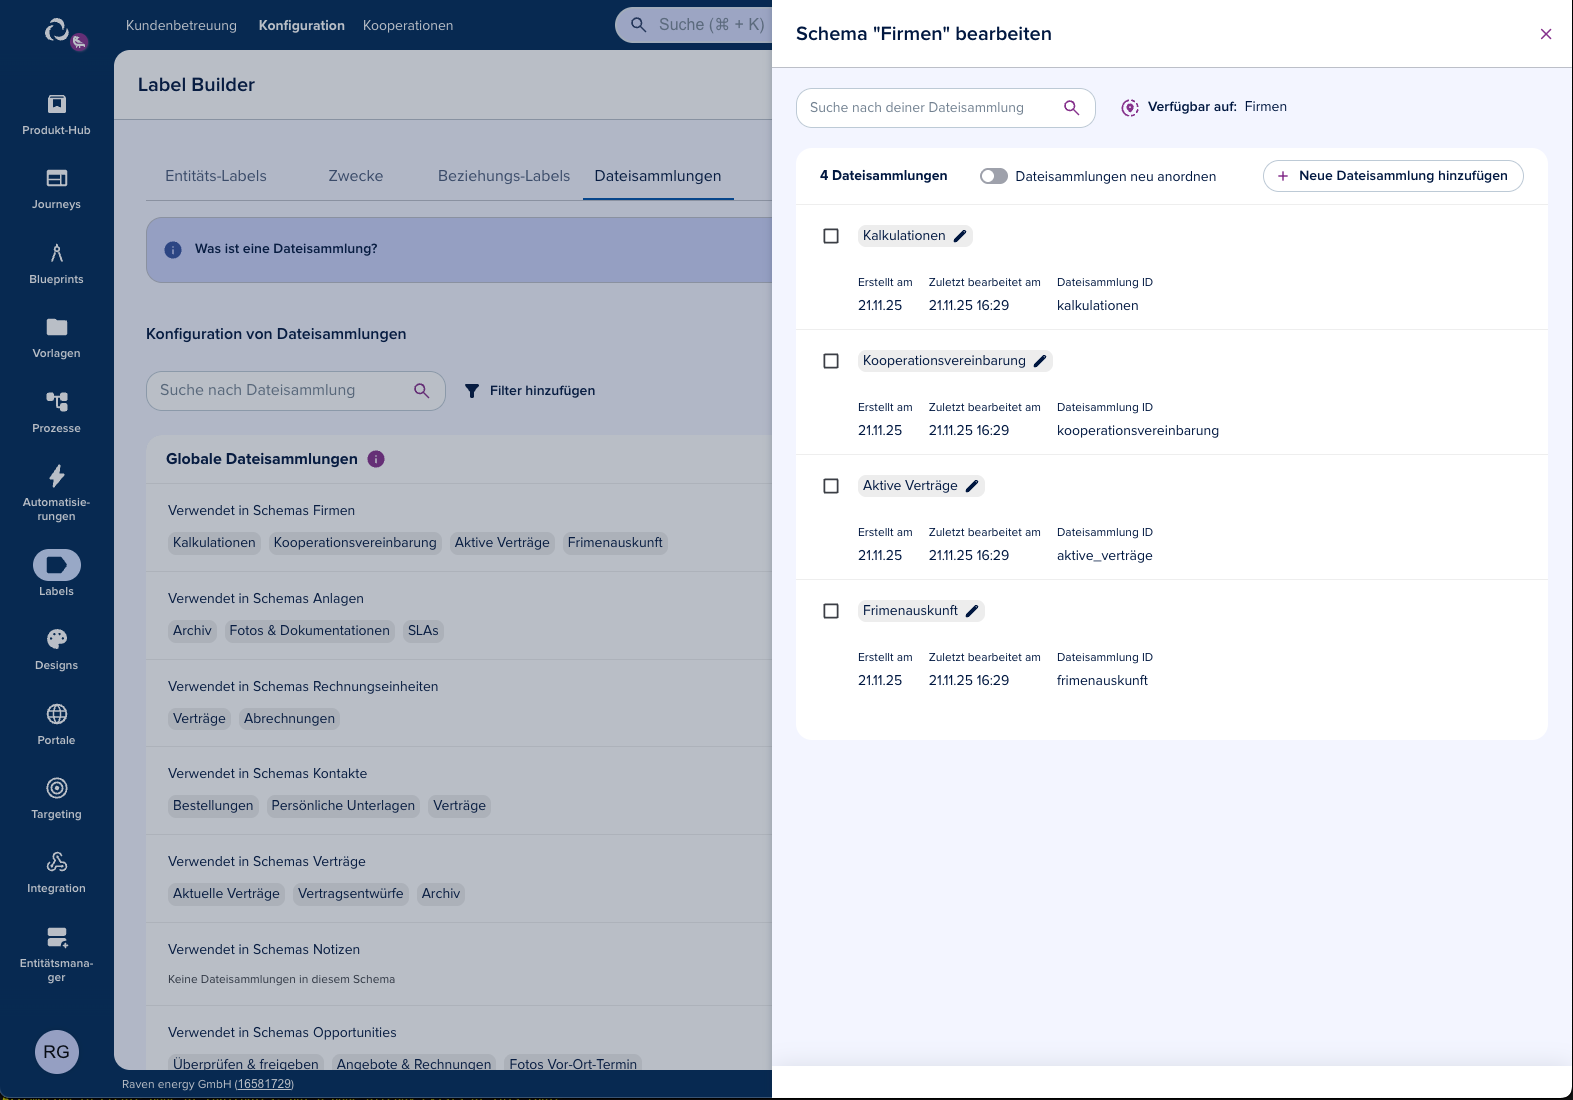Select the Kooperationsvereinbarung checkbox
Screen dimensions: 1573x1100
(x=831, y=361)
